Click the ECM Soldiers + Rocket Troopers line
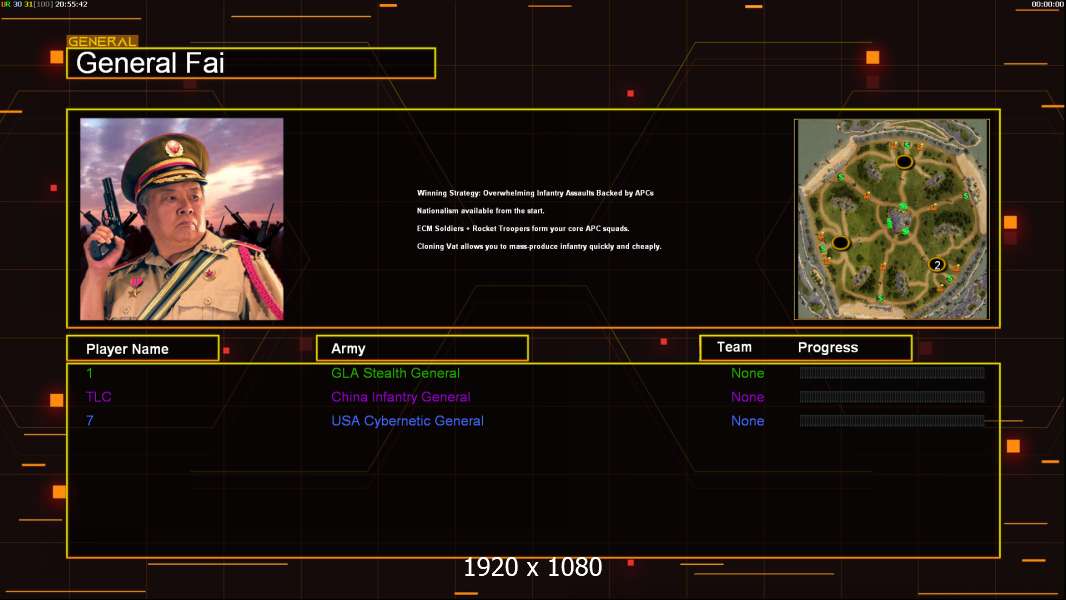The width and height of the screenshot is (1066, 600). (x=523, y=228)
